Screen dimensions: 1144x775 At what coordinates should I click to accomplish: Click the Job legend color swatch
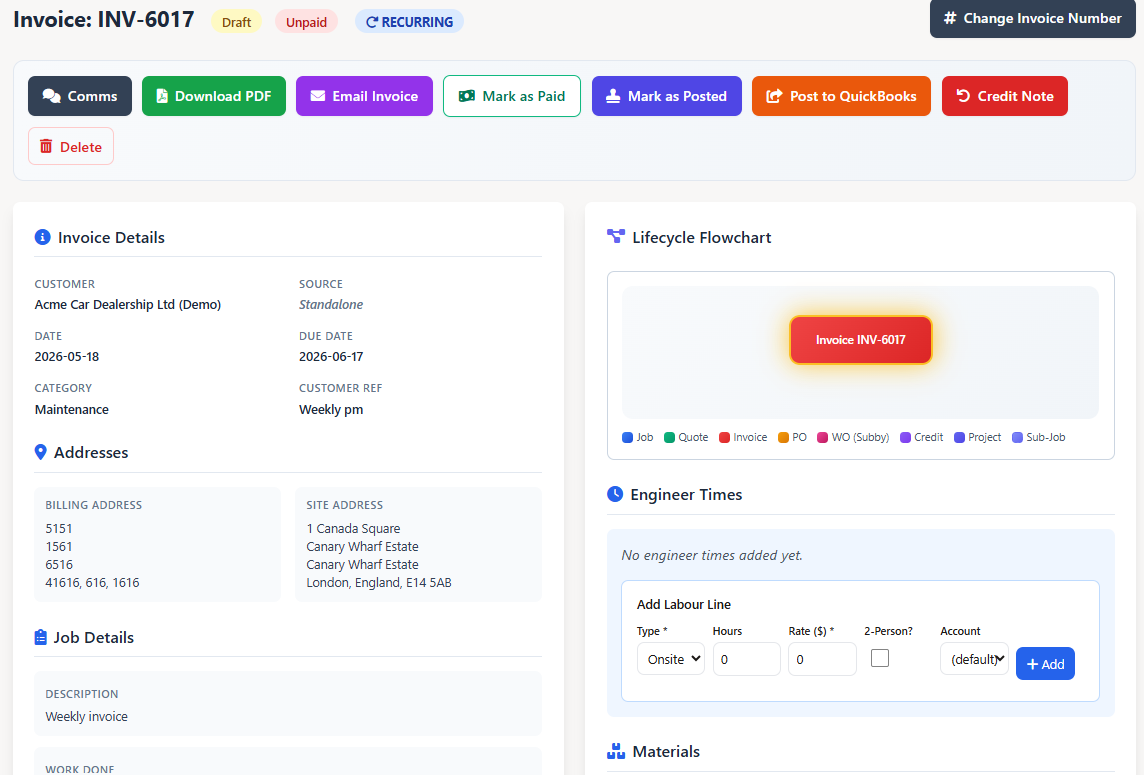[x=627, y=437]
